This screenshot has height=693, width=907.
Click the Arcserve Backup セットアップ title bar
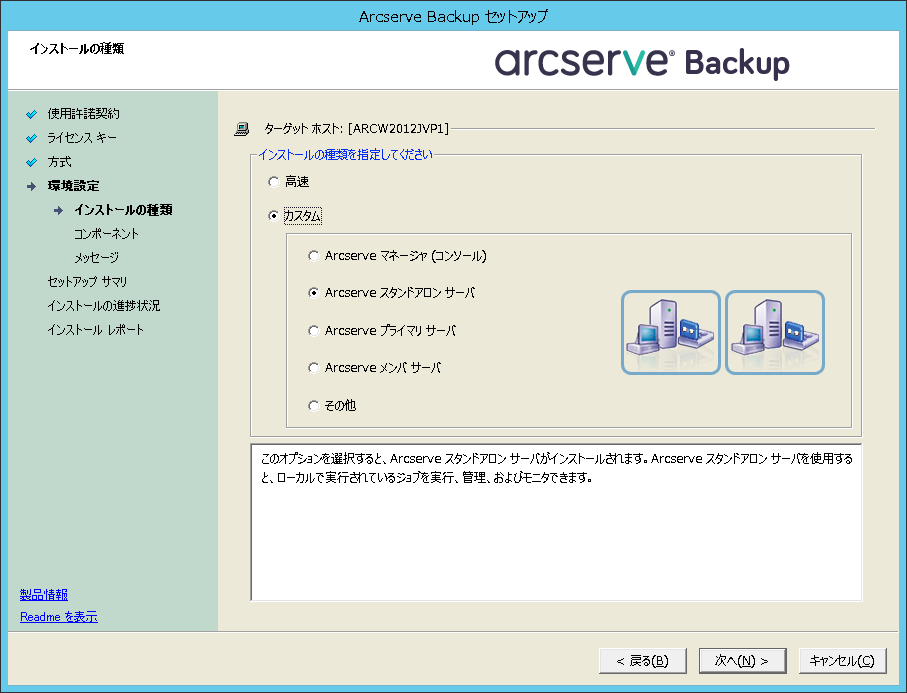(x=454, y=16)
